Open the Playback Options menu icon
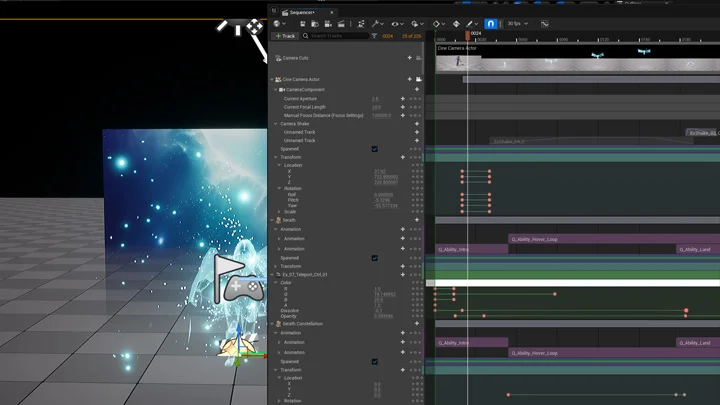Image resolution: width=720 pixels, height=405 pixels. coord(417,24)
